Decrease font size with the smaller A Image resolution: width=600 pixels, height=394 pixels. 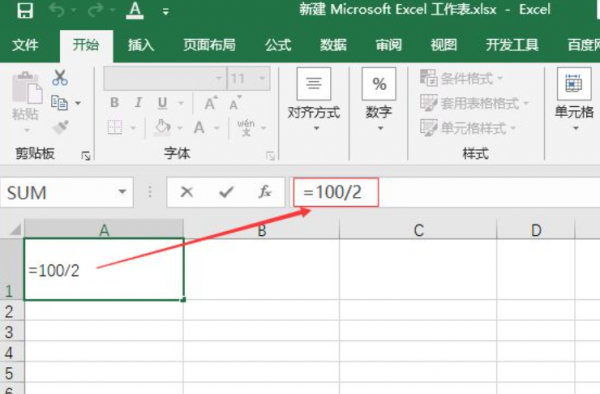235,103
